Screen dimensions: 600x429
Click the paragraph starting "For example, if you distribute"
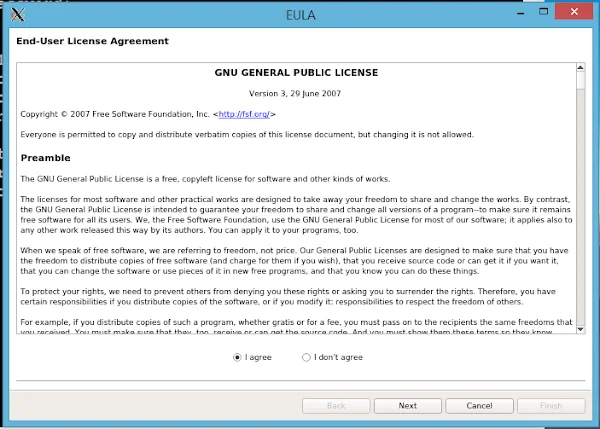click(x=296, y=326)
